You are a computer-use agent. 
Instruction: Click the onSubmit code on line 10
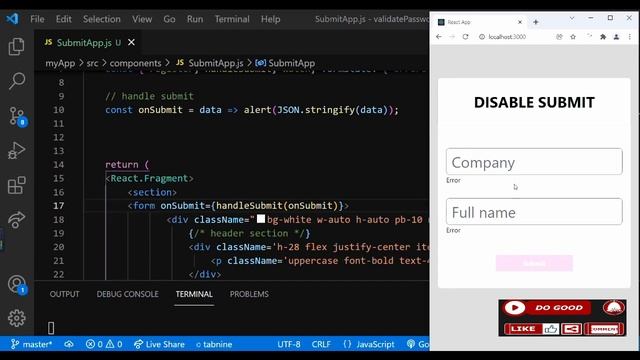pos(160,110)
